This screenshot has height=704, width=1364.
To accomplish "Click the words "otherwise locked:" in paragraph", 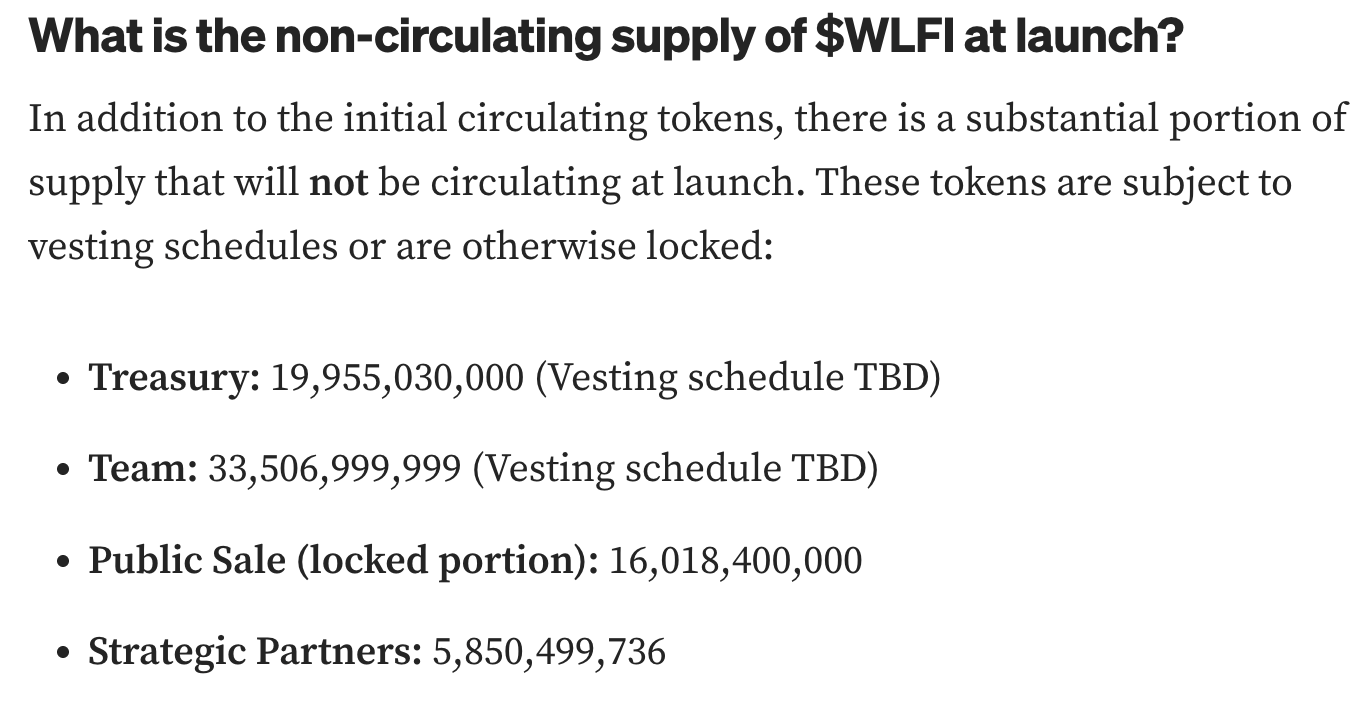I will coord(617,246).
